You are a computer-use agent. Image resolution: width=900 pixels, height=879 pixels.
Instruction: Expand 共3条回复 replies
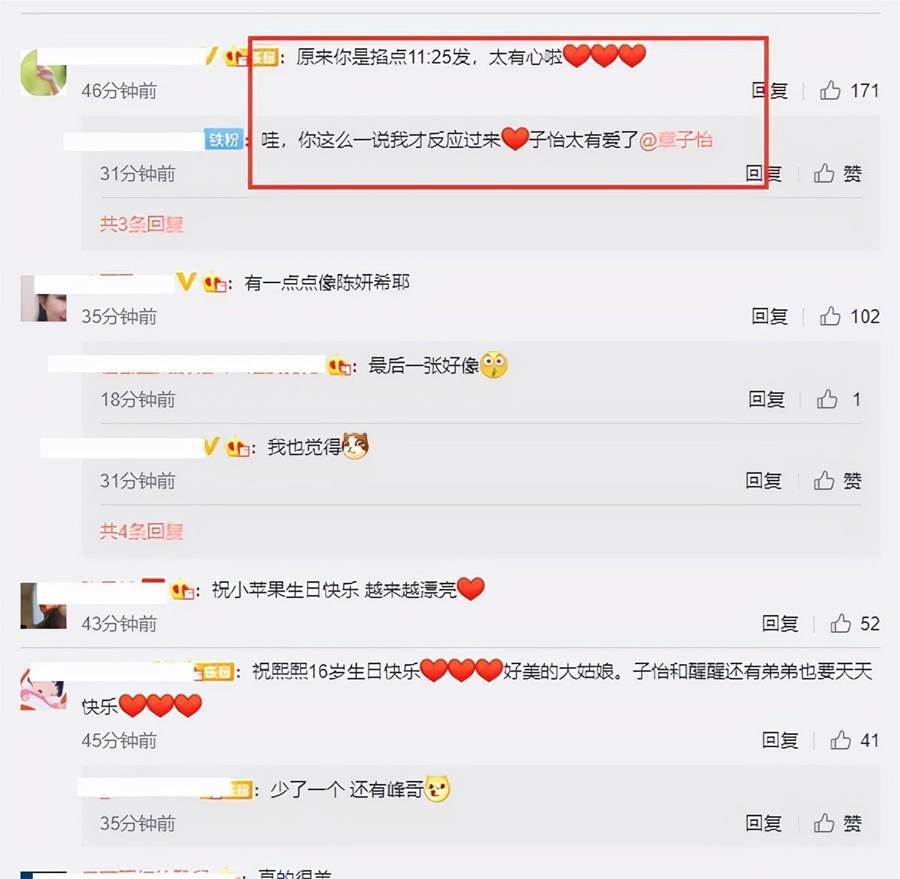click(x=141, y=224)
